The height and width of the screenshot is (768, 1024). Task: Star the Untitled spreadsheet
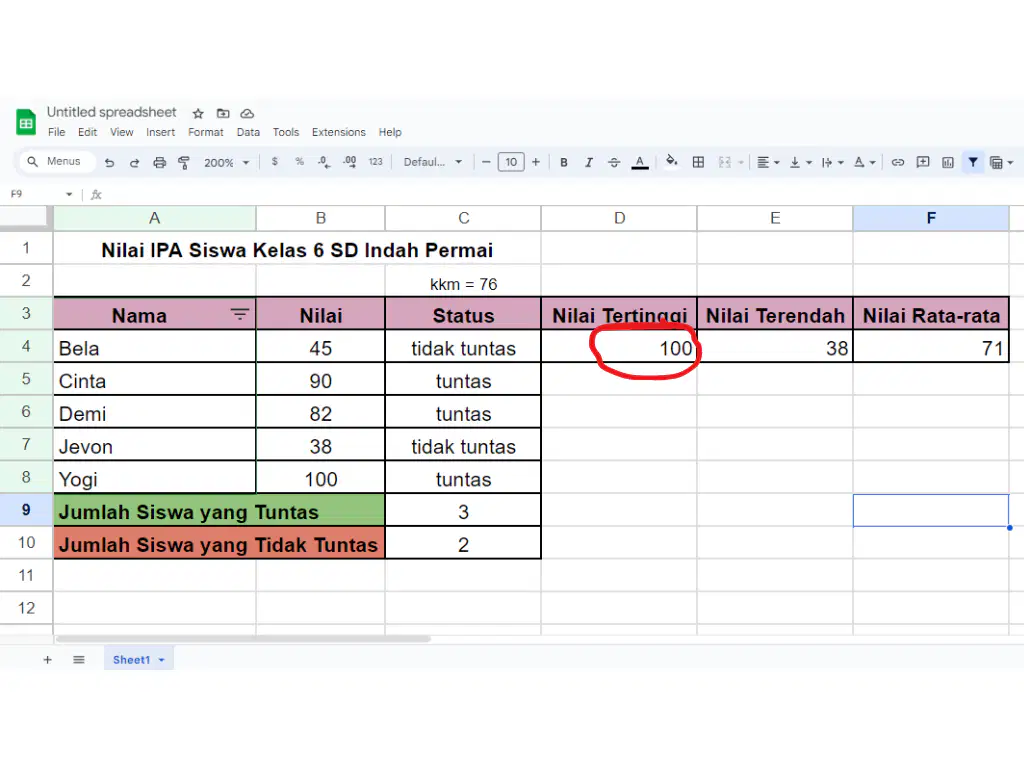[199, 114]
